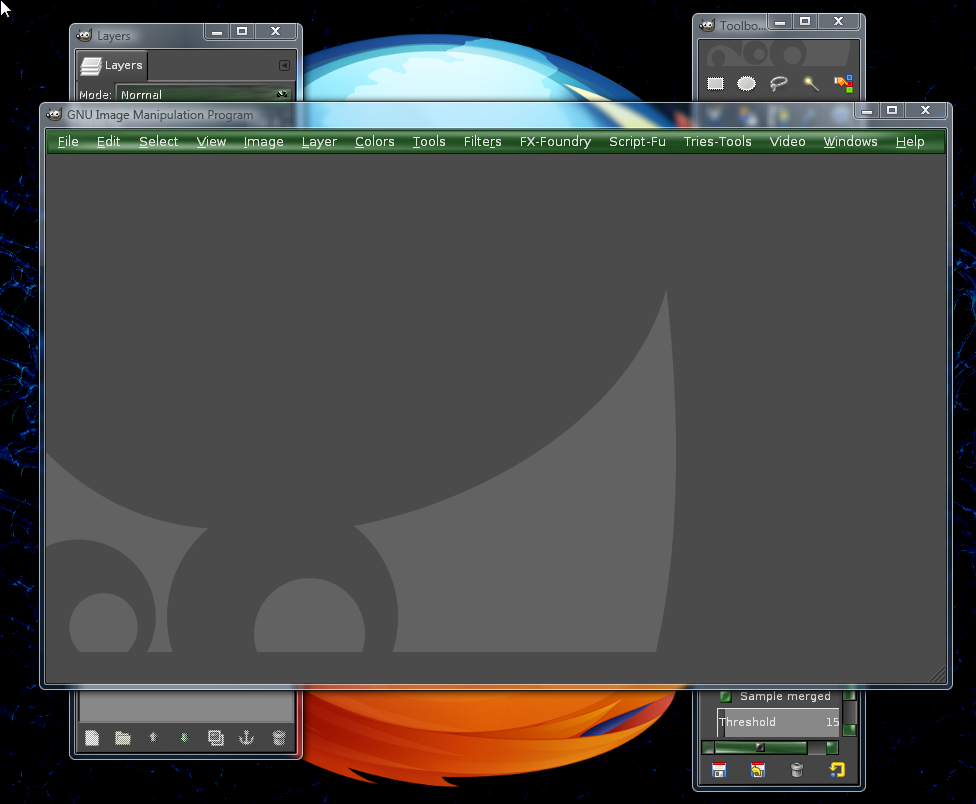Viewport: 976px width, 804px height.
Task: Click horizontal scrollbar left arrow in toolbox
Action: pos(708,747)
